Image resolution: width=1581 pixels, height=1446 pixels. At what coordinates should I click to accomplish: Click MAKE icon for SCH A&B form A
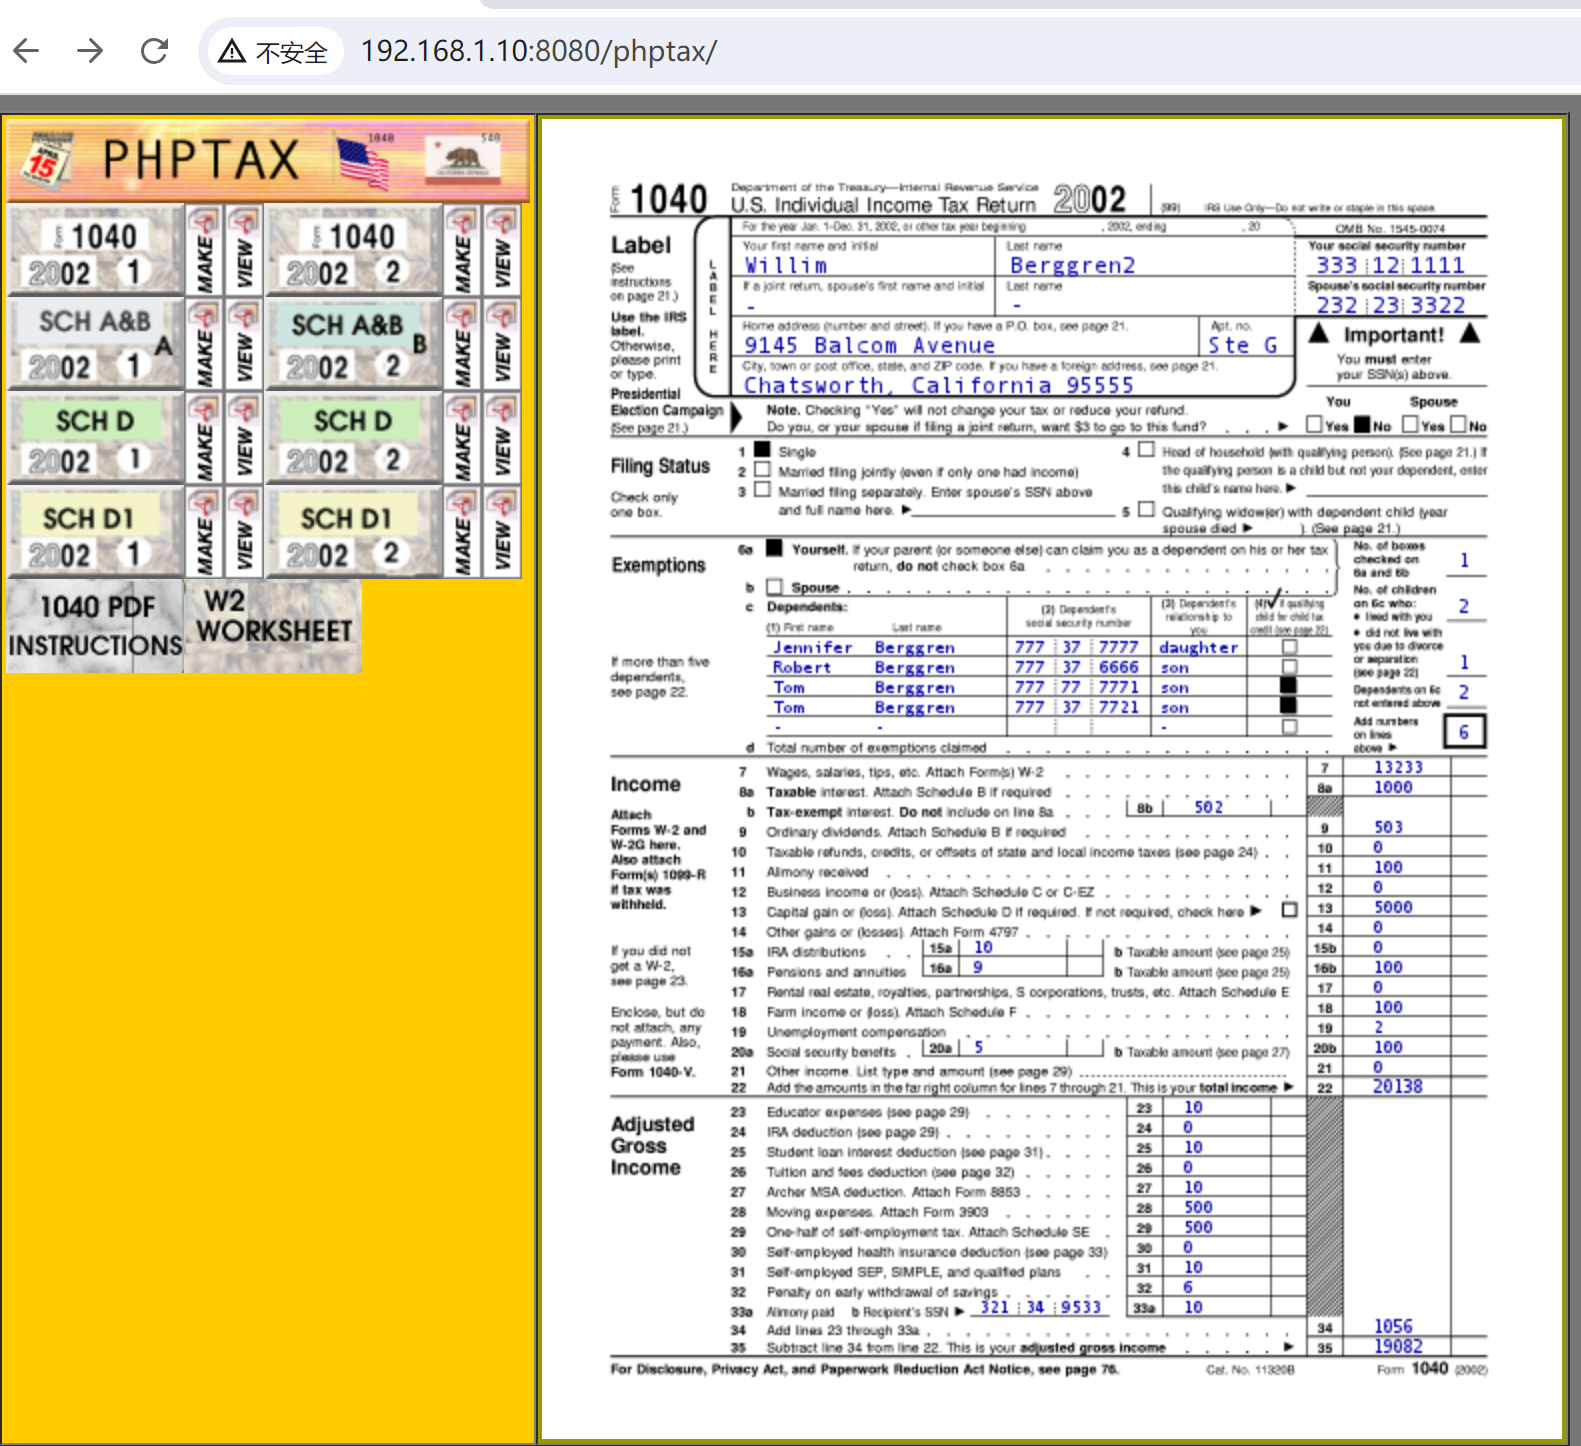204,344
